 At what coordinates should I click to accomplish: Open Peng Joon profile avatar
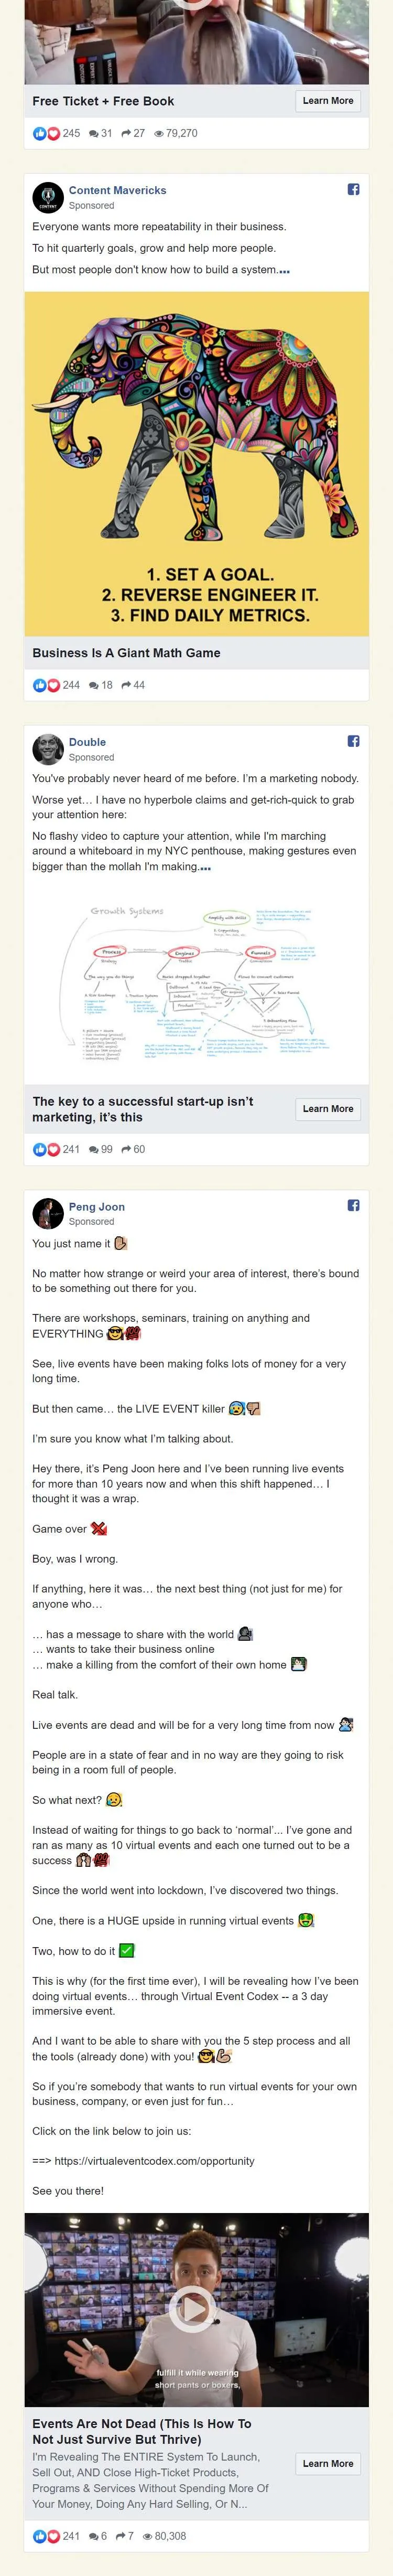point(48,1213)
